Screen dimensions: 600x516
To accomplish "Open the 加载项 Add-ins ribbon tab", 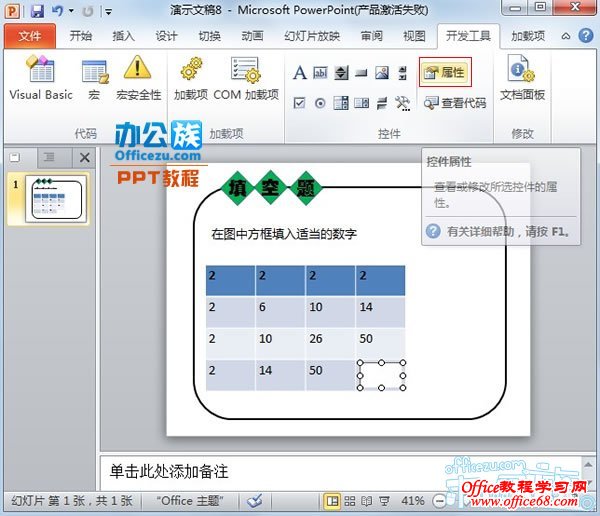I will [528, 36].
